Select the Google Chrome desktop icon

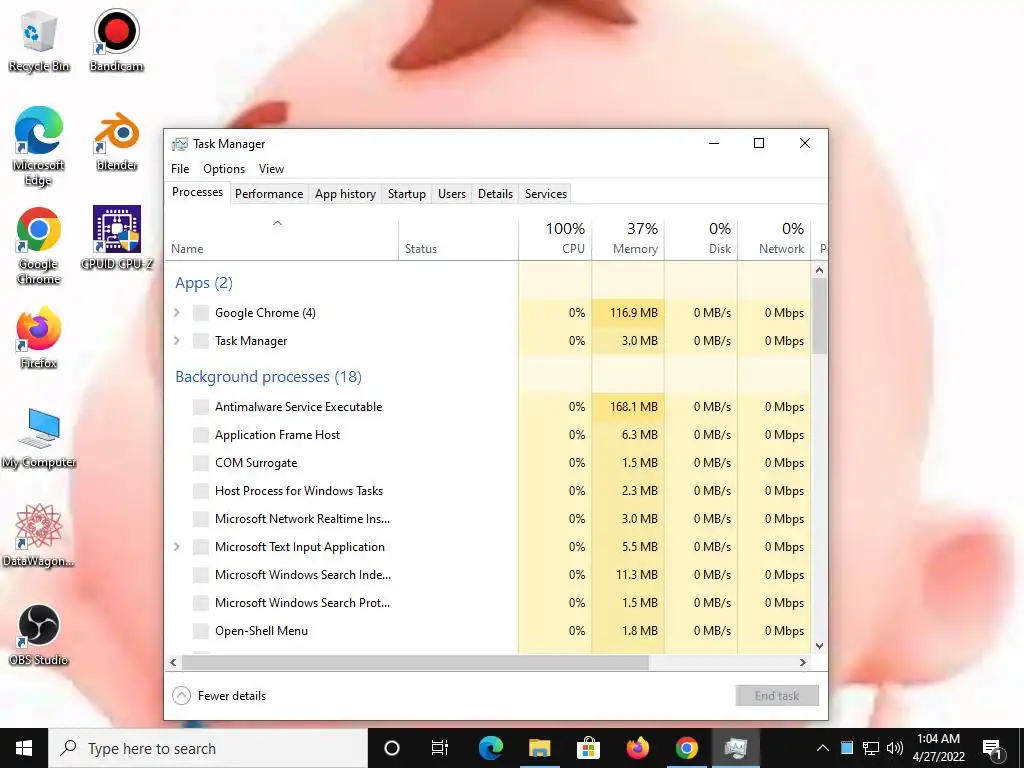(x=39, y=246)
